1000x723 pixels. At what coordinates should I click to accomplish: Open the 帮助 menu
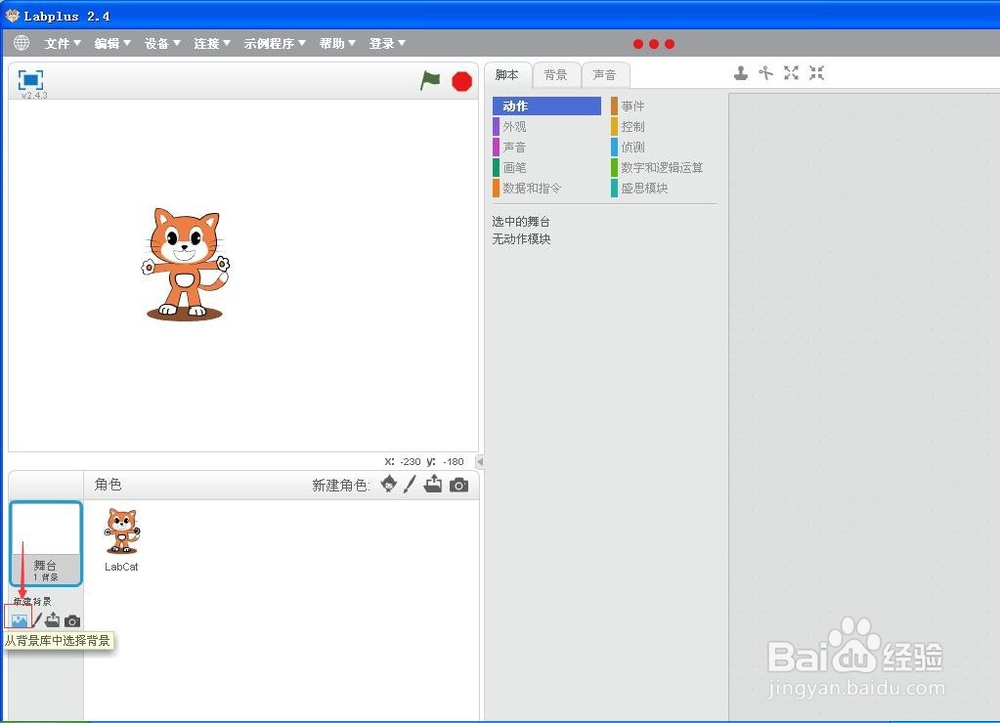click(337, 43)
